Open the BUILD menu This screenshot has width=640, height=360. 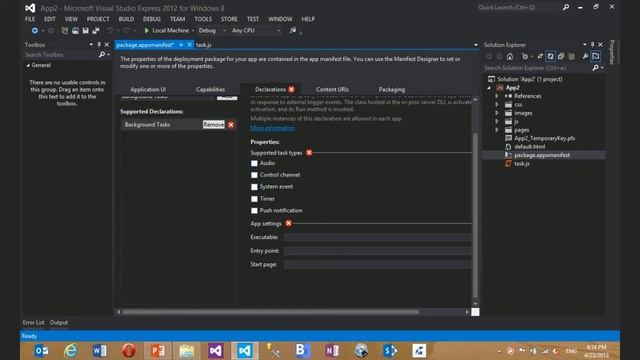click(x=126, y=19)
